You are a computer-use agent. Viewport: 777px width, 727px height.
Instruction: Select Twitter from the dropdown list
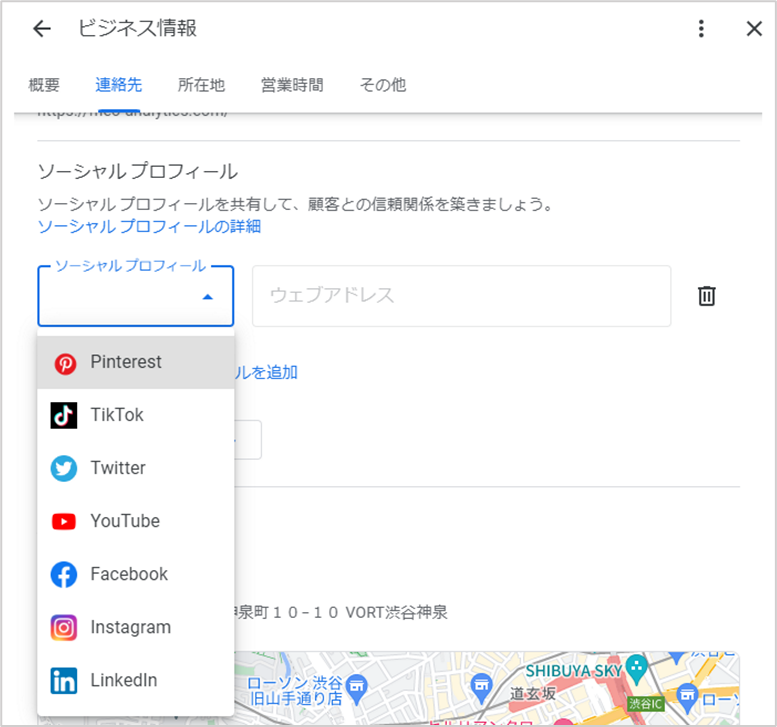(136, 468)
